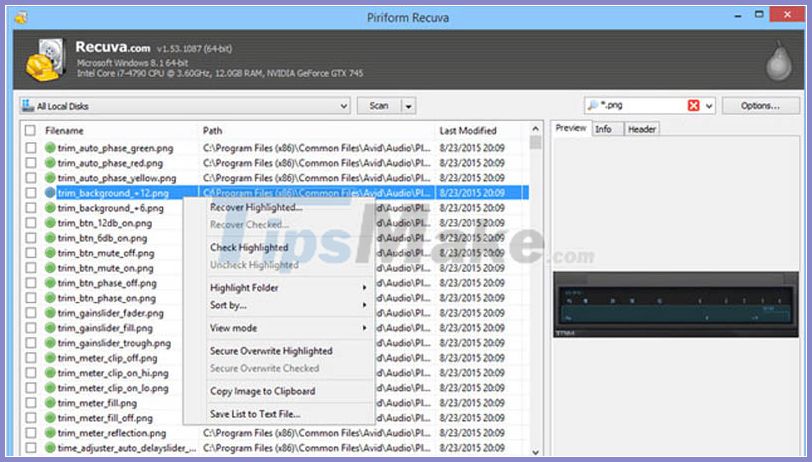Select the trim_meter_reflection.png filename
Viewport: 812px width, 462px height.
112,433
